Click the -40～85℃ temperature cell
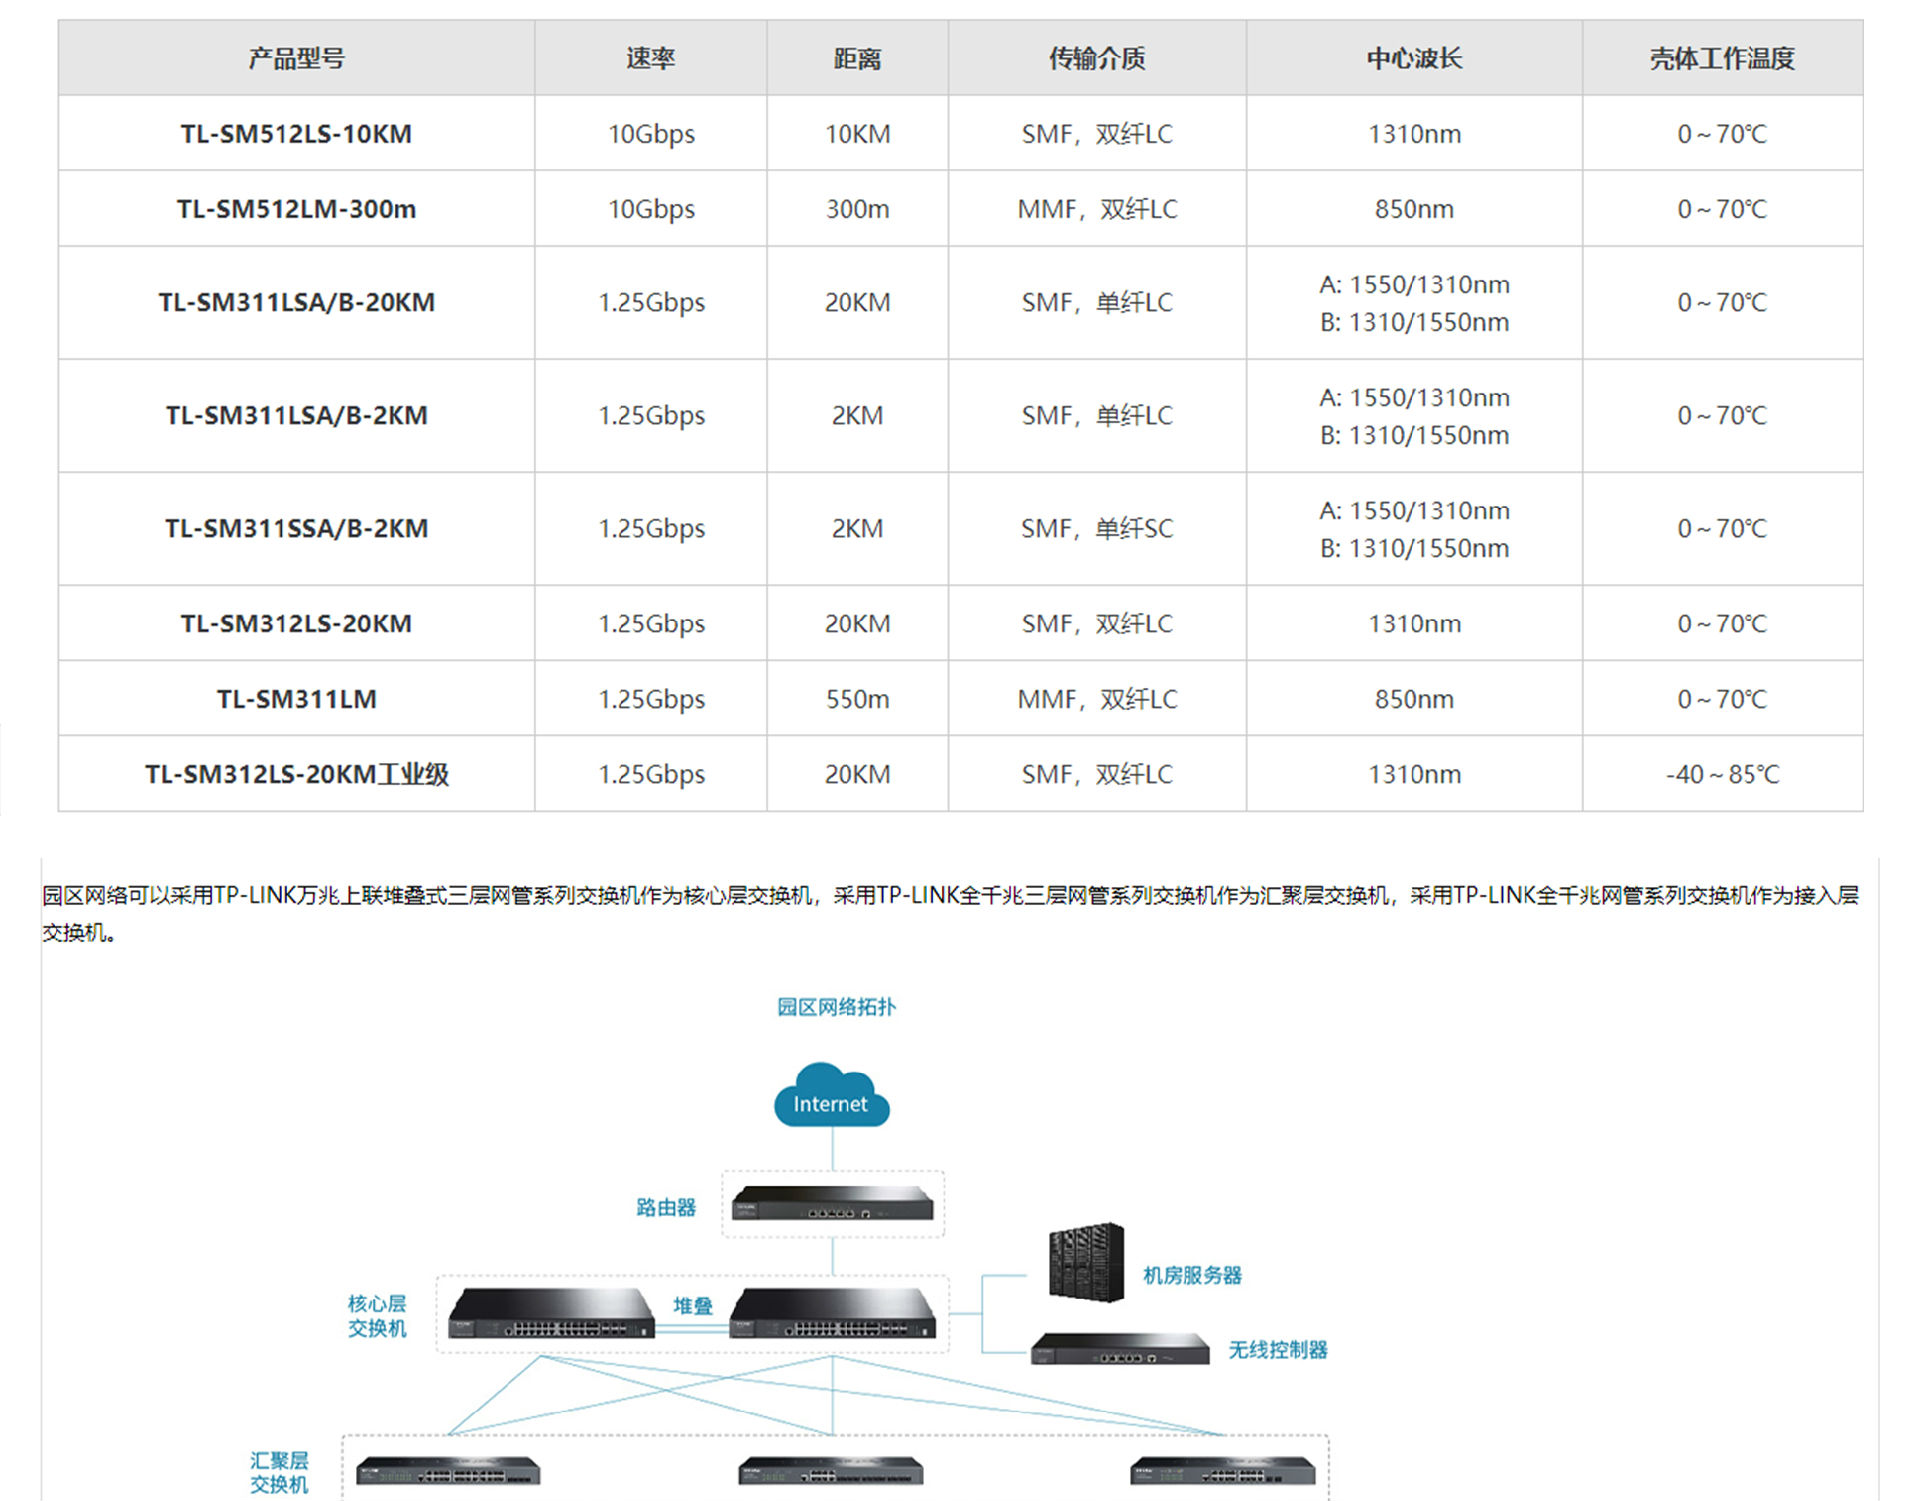The image size is (1920, 1501). 1722,774
